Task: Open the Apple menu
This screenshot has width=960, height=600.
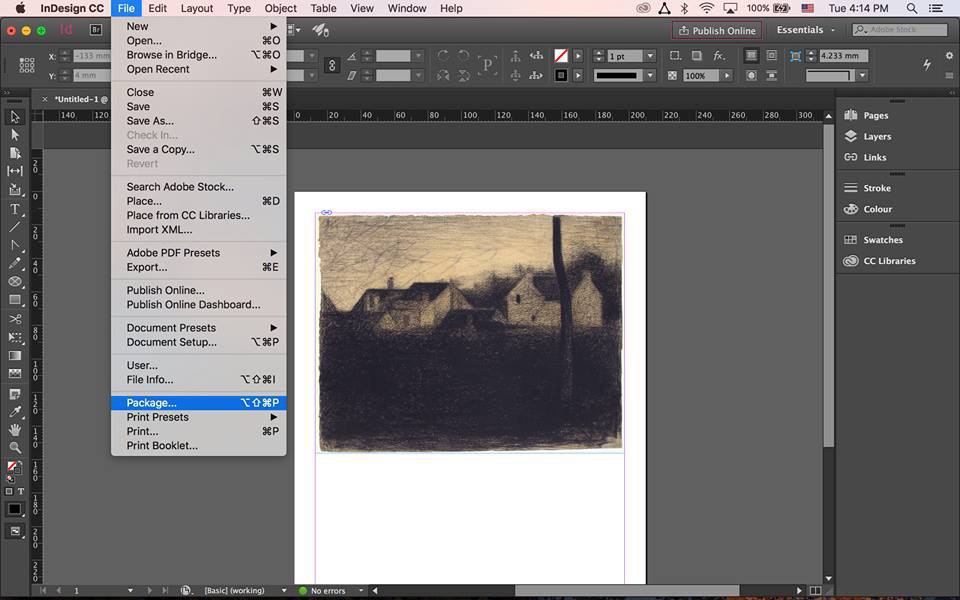Action: pyautogui.click(x=20, y=9)
